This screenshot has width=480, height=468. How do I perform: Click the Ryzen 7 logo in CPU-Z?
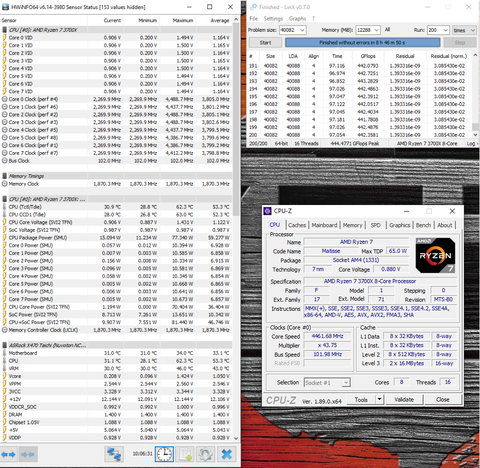click(x=435, y=256)
